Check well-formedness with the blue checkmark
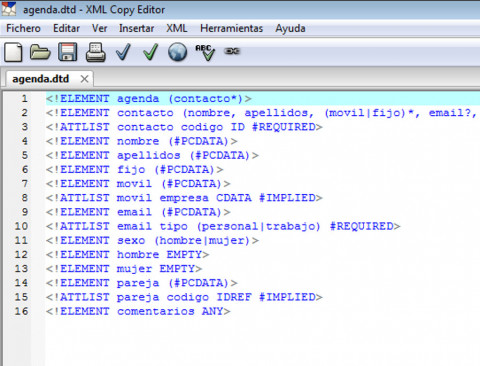This screenshot has height=366, width=480. coord(123,52)
